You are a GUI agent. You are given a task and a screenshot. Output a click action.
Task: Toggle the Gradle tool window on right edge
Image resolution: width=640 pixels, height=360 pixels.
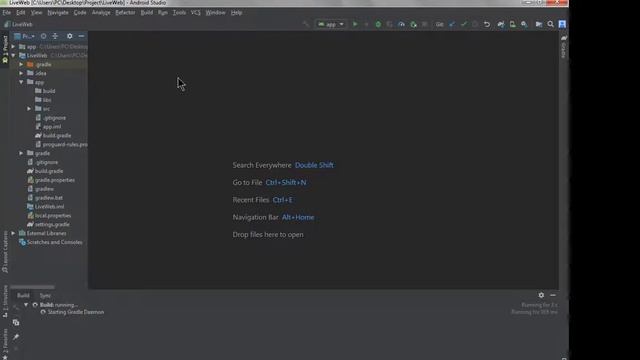point(564,47)
